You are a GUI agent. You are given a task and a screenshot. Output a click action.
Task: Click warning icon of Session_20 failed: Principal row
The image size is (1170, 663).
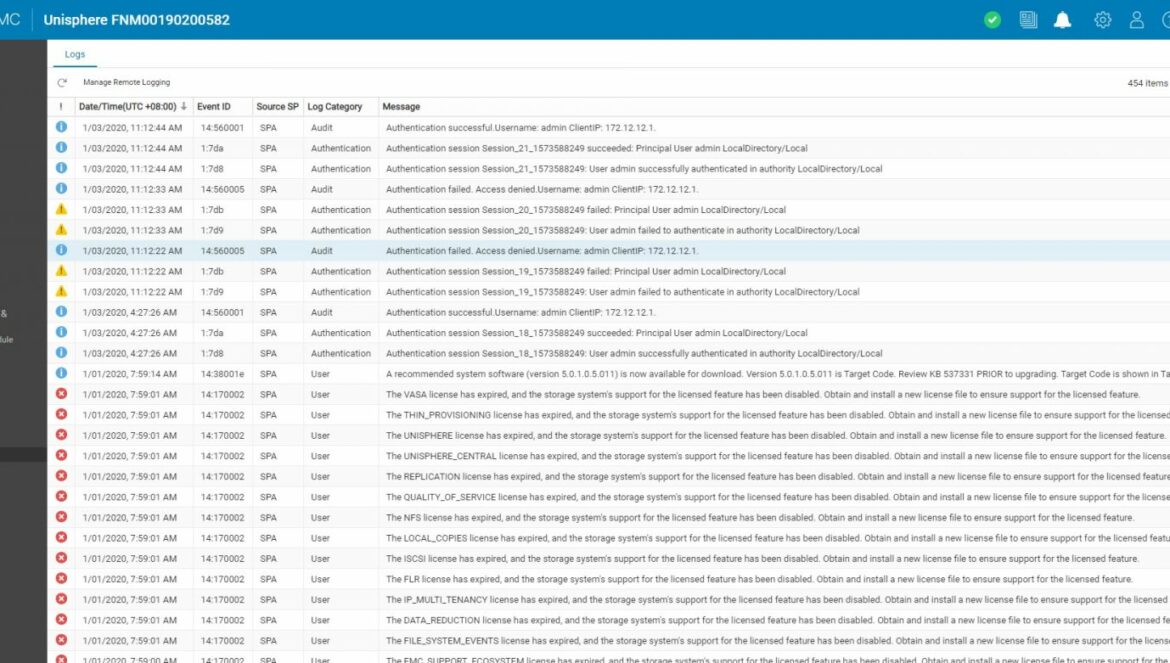coord(61,210)
